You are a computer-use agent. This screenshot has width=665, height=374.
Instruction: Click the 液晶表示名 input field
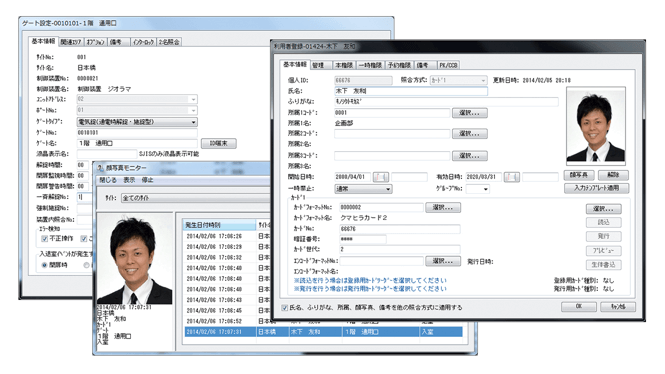coord(107,154)
